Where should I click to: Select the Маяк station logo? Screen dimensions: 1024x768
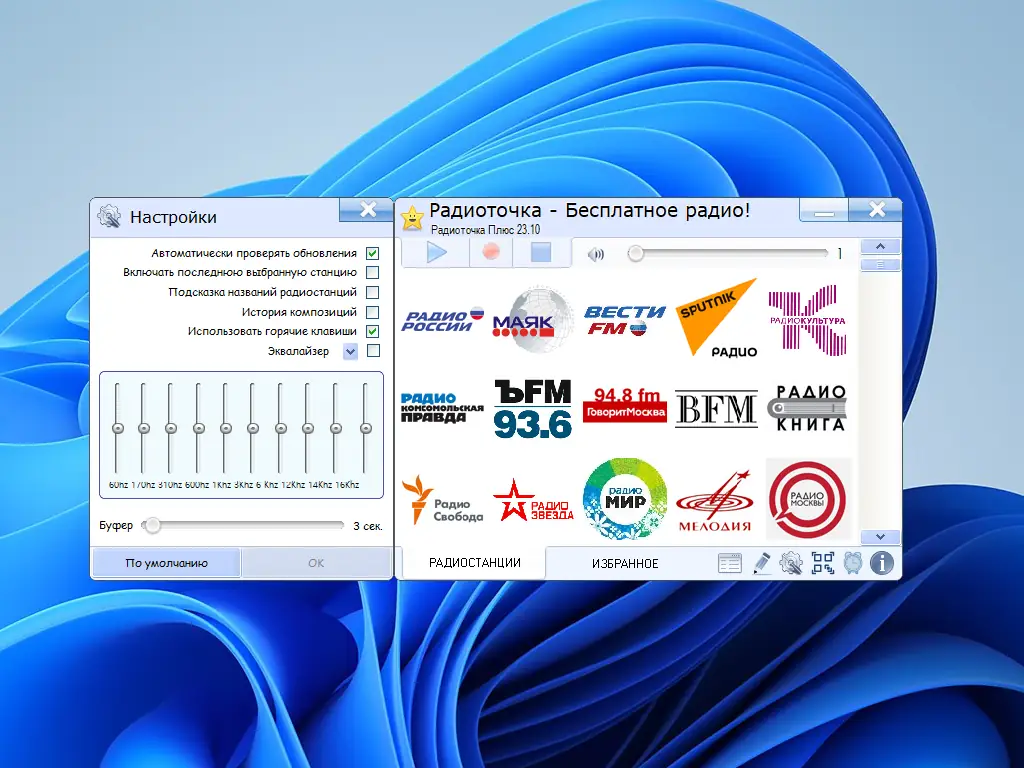click(x=532, y=319)
